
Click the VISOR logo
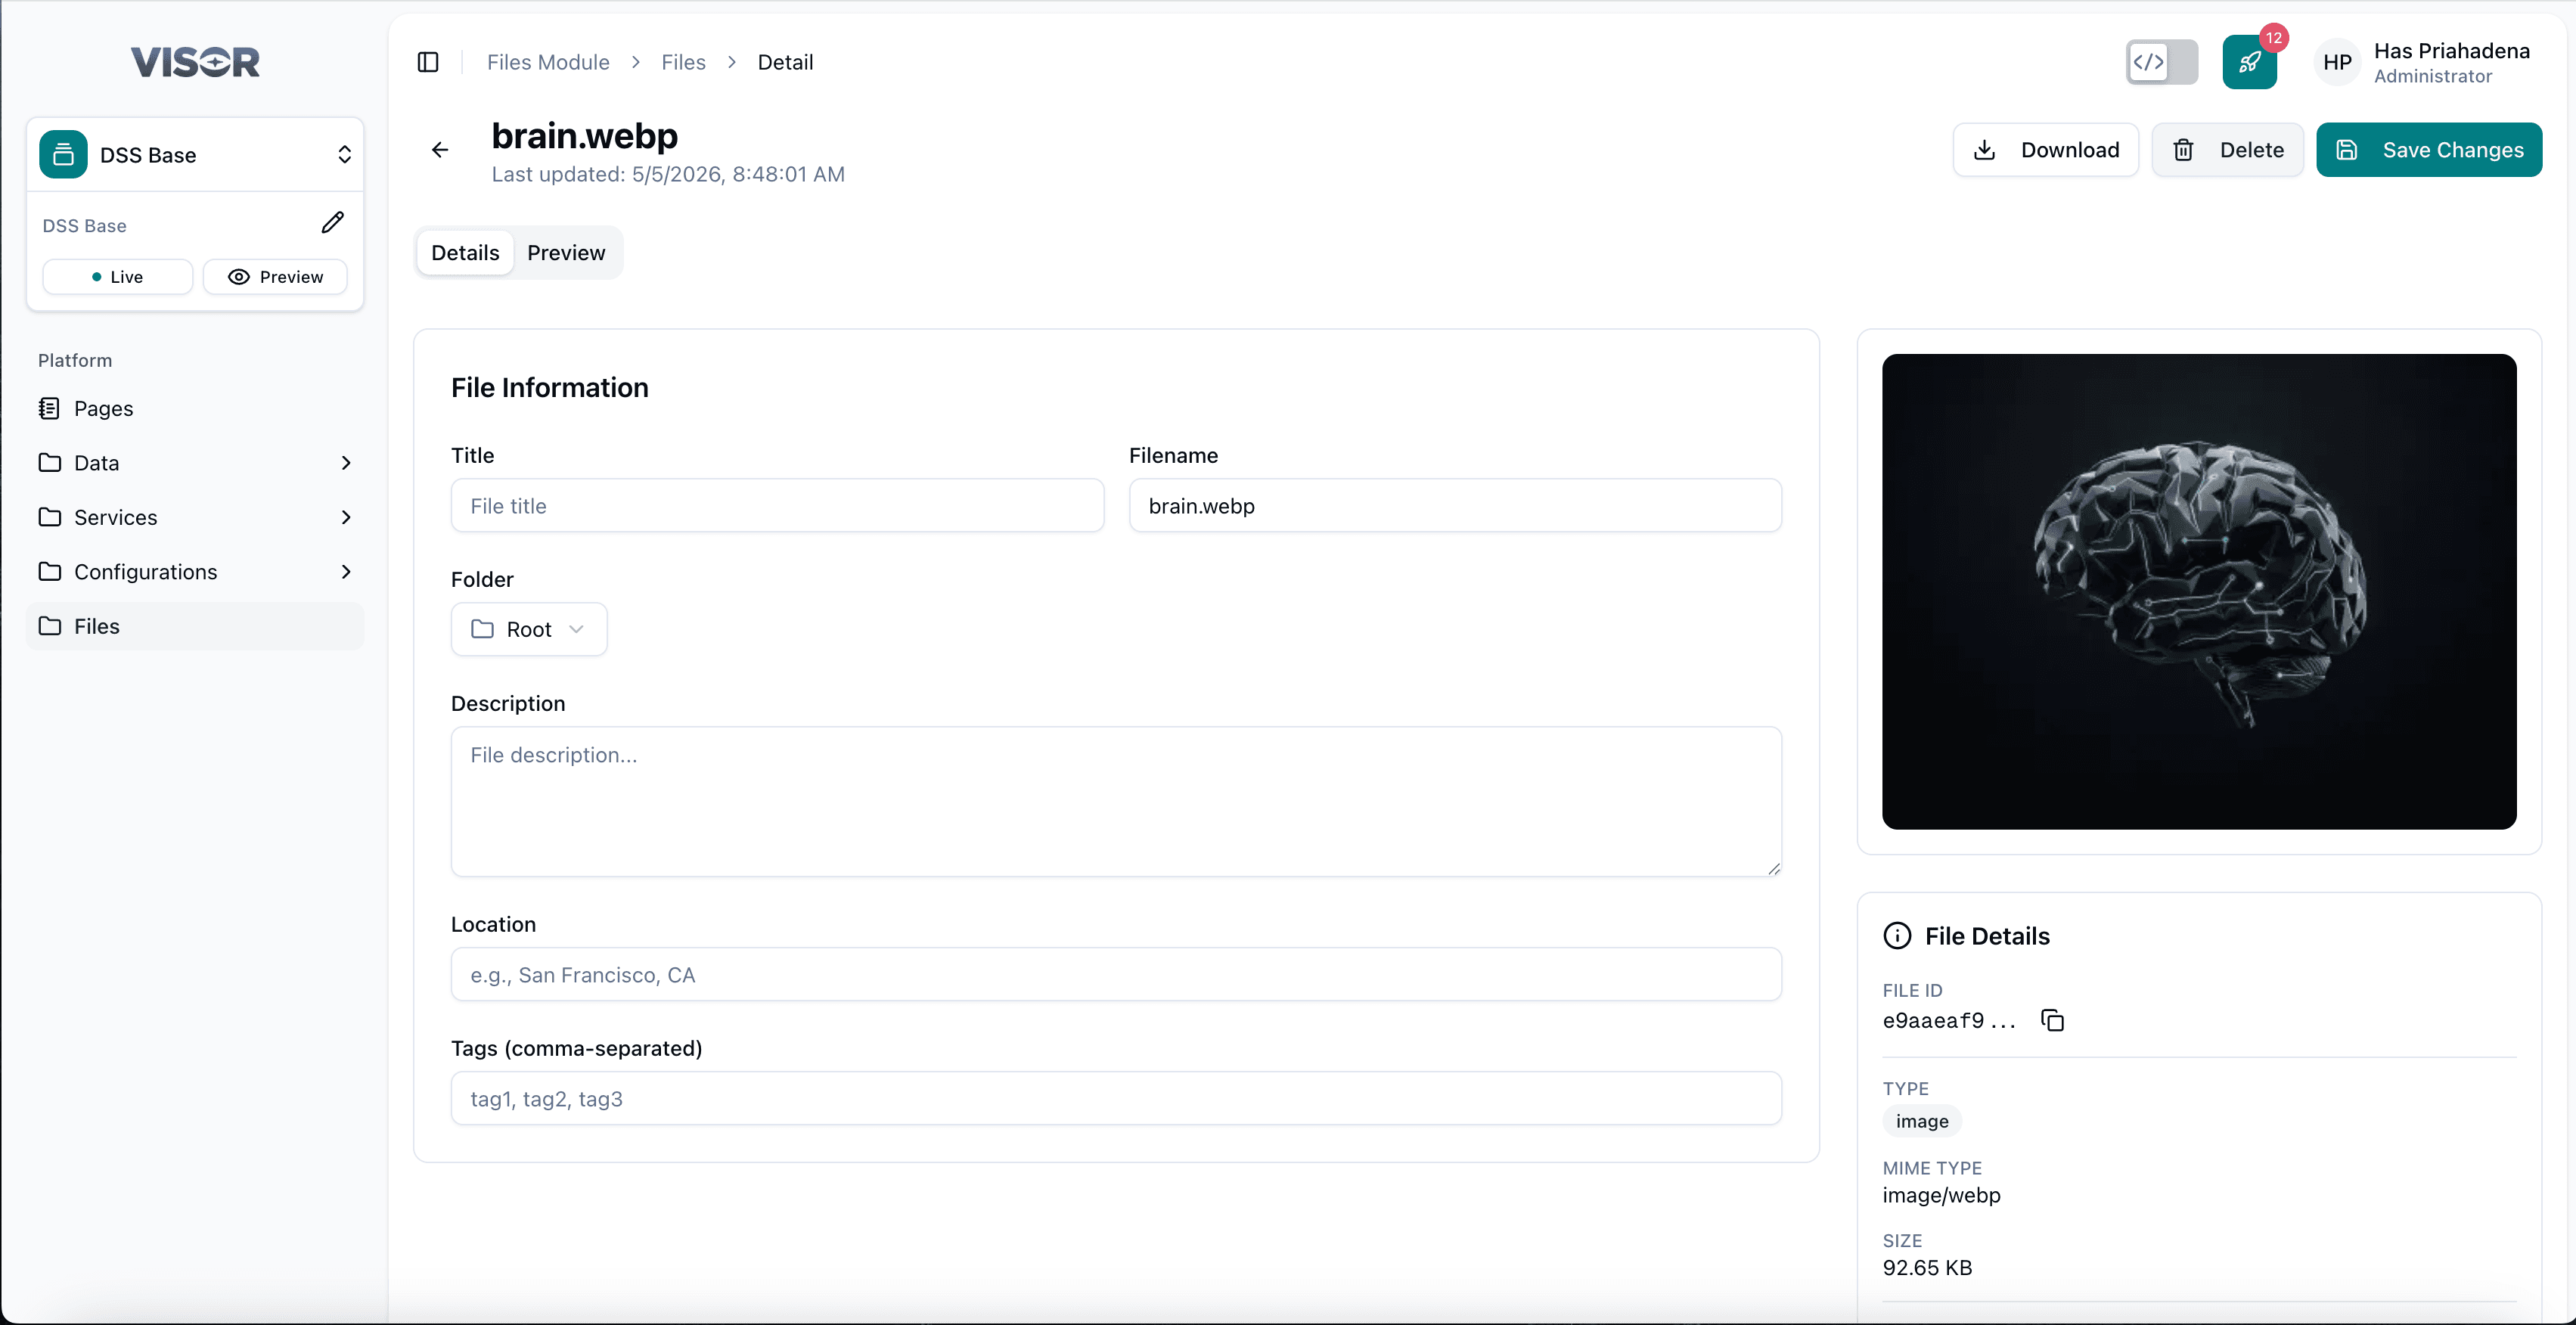tap(195, 62)
